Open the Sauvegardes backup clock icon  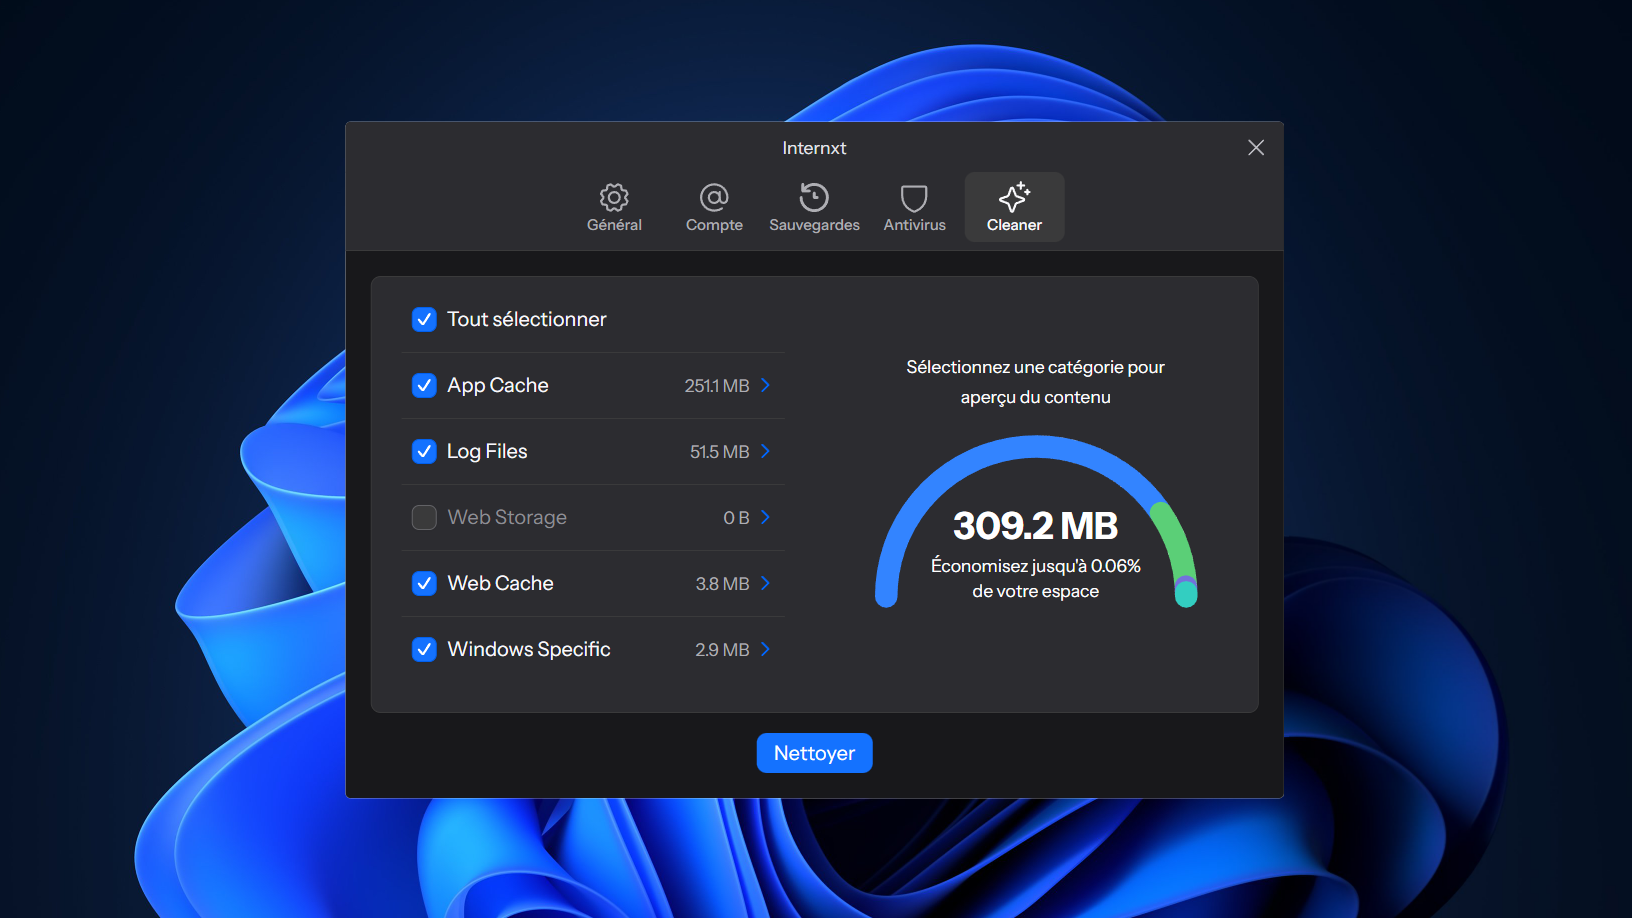click(x=814, y=197)
